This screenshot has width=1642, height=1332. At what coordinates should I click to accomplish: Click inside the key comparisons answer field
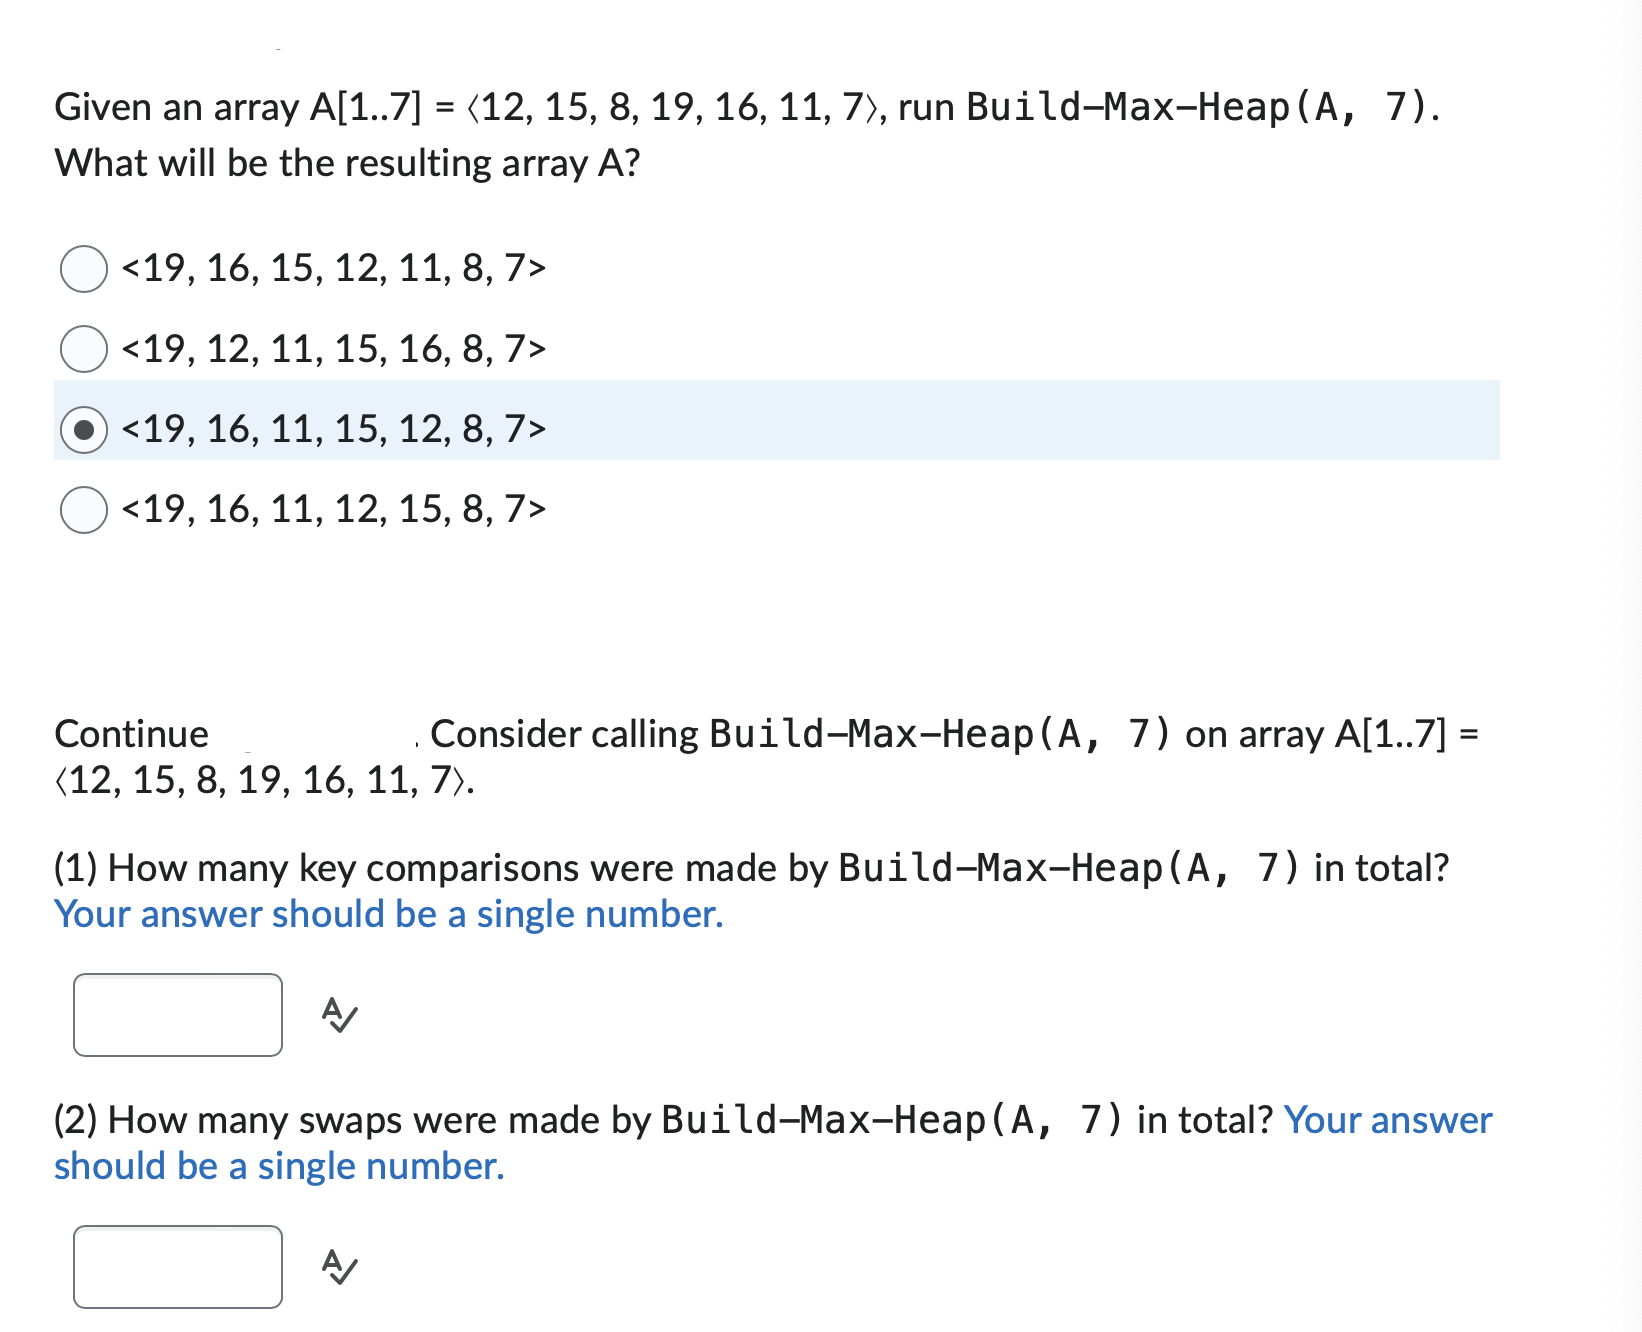click(x=176, y=1015)
